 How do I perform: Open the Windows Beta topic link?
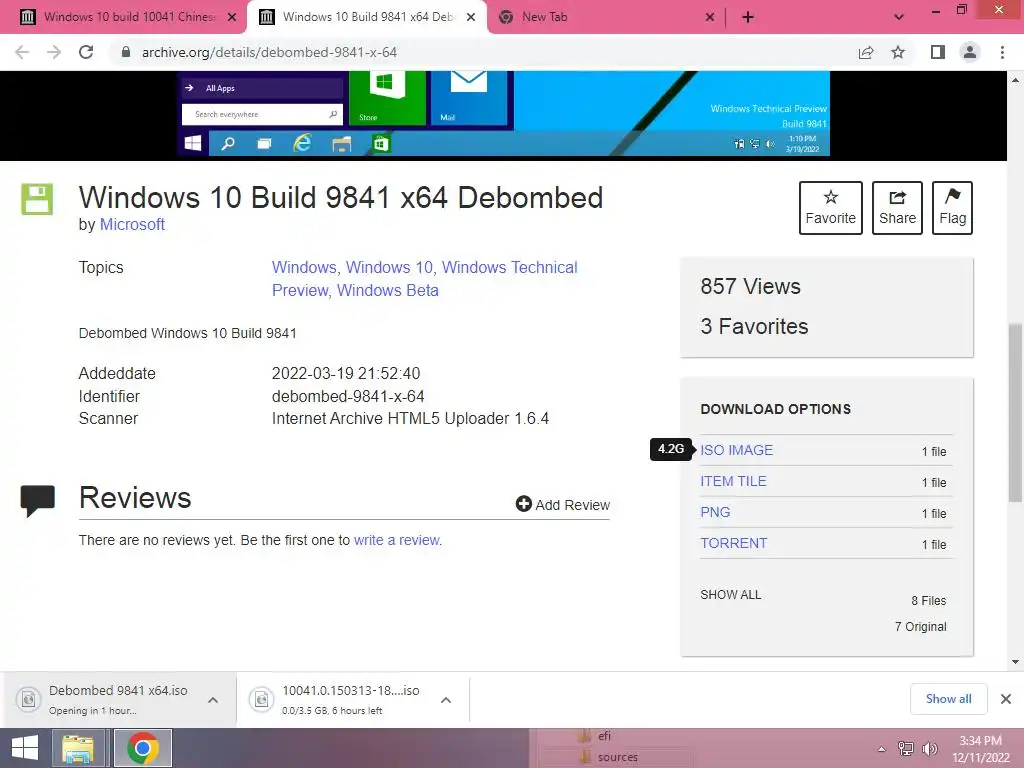[387, 290]
